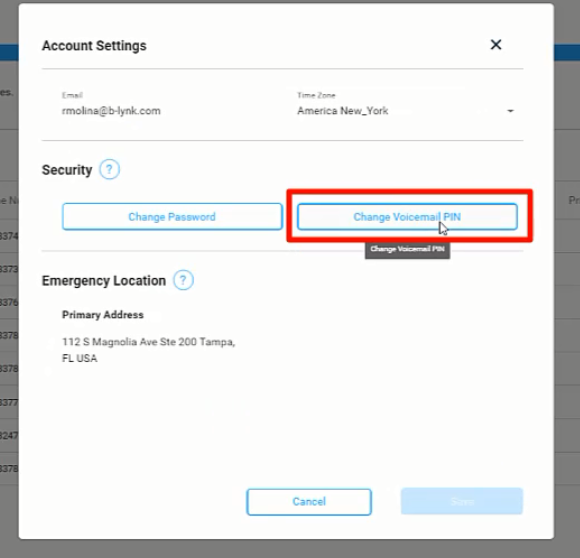Image resolution: width=580 pixels, height=558 pixels.
Task: Select the America New_York time zone value
Action: [343, 111]
